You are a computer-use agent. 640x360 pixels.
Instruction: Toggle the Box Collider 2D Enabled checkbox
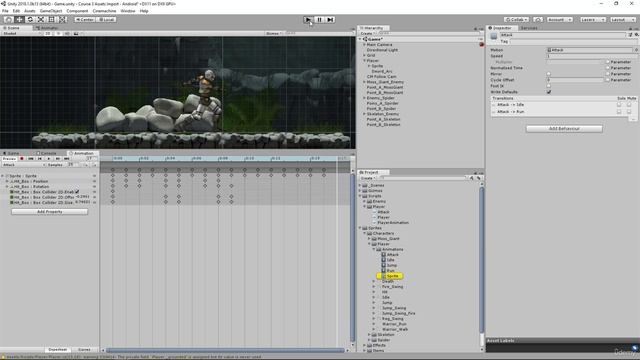(x=77, y=191)
